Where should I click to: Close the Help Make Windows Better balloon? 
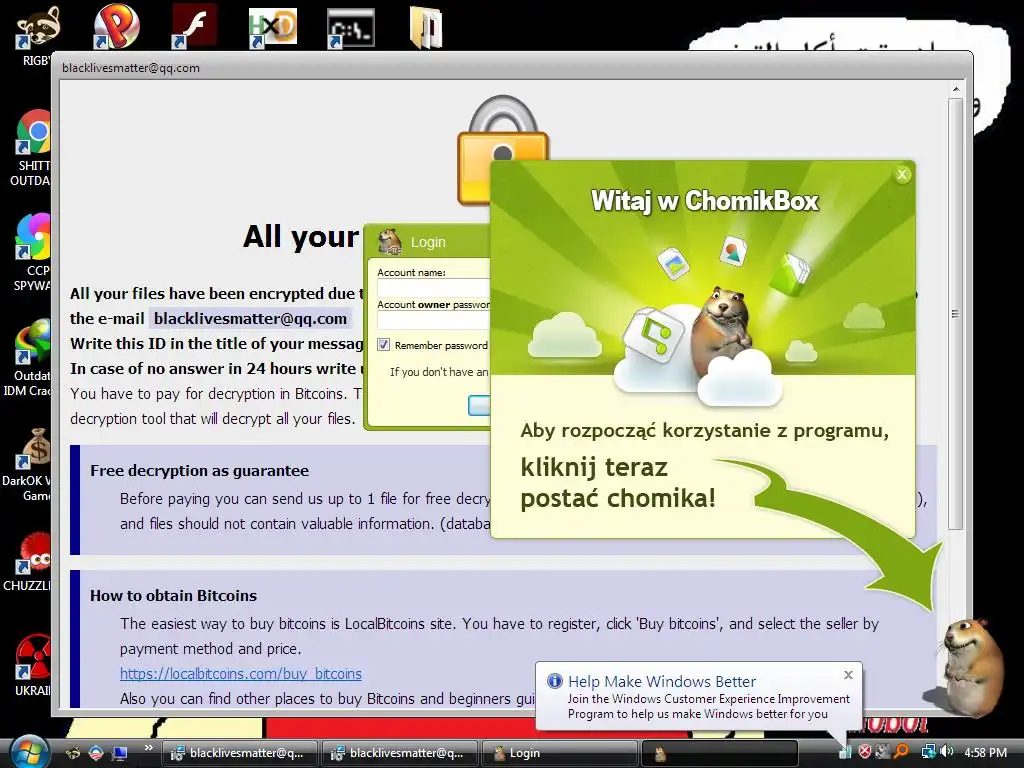tap(848, 675)
